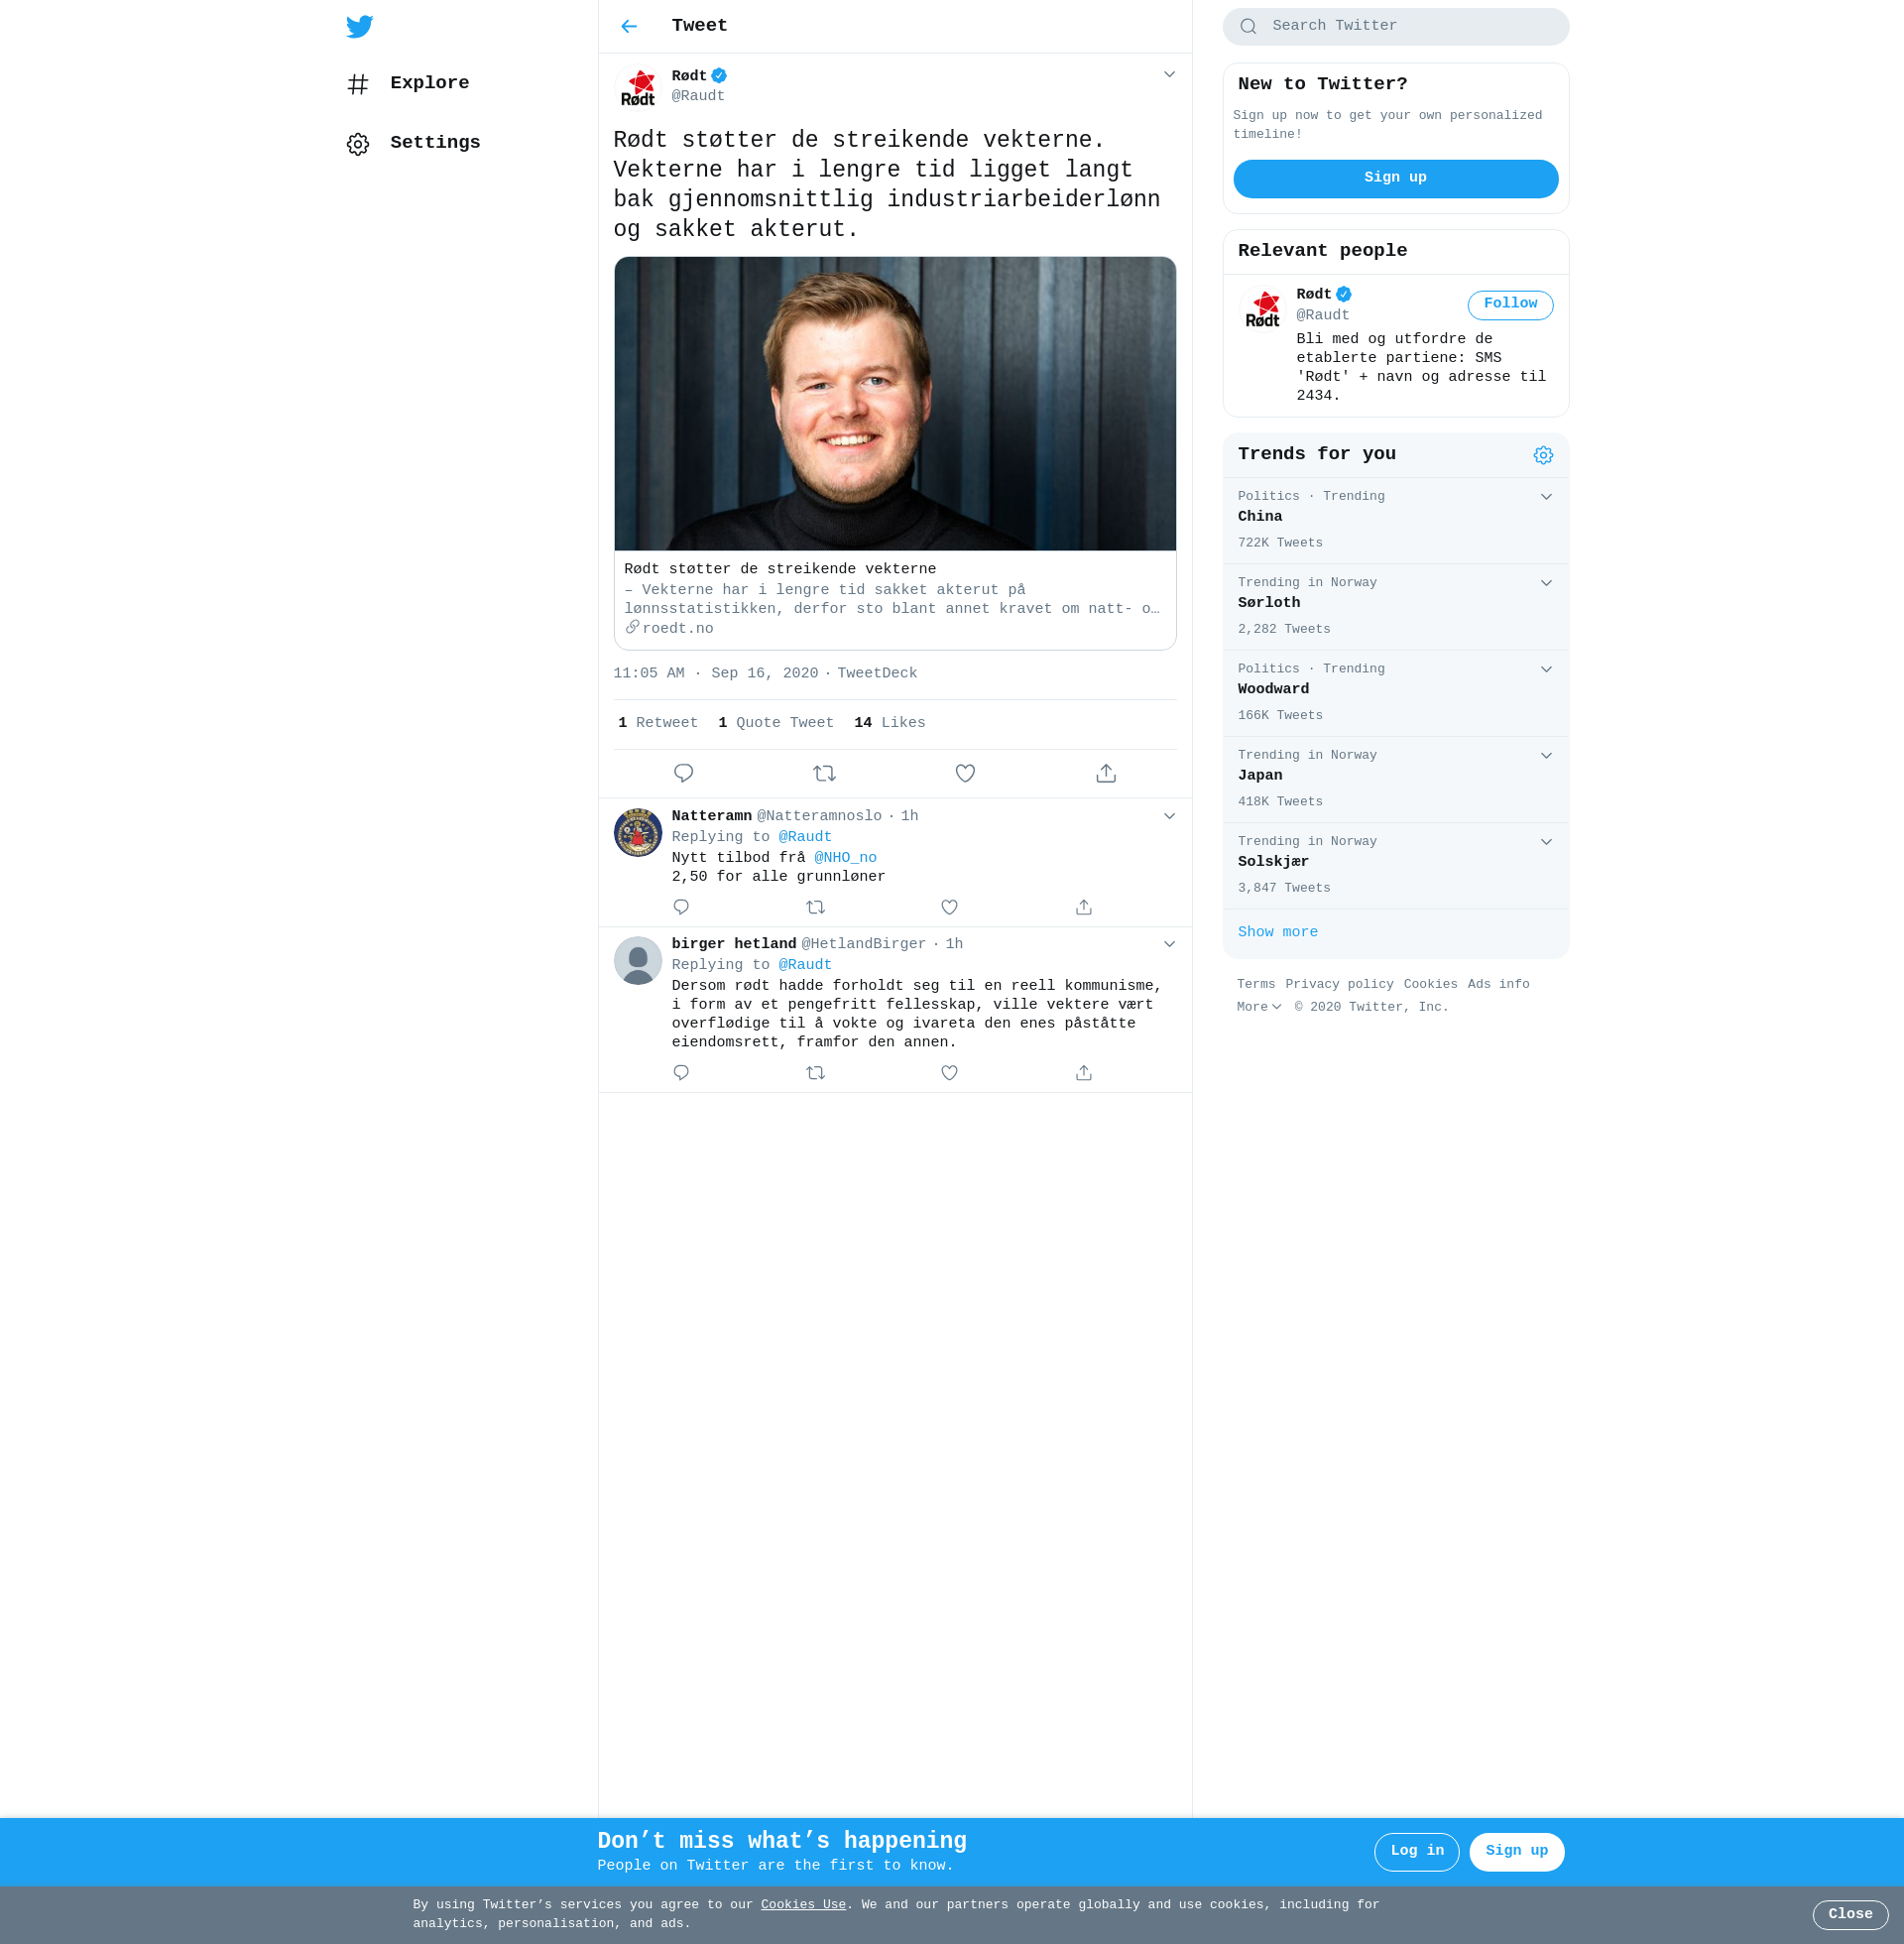View the 14 Likes list
This screenshot has width=1904, height=1944.
coord(890,723)
